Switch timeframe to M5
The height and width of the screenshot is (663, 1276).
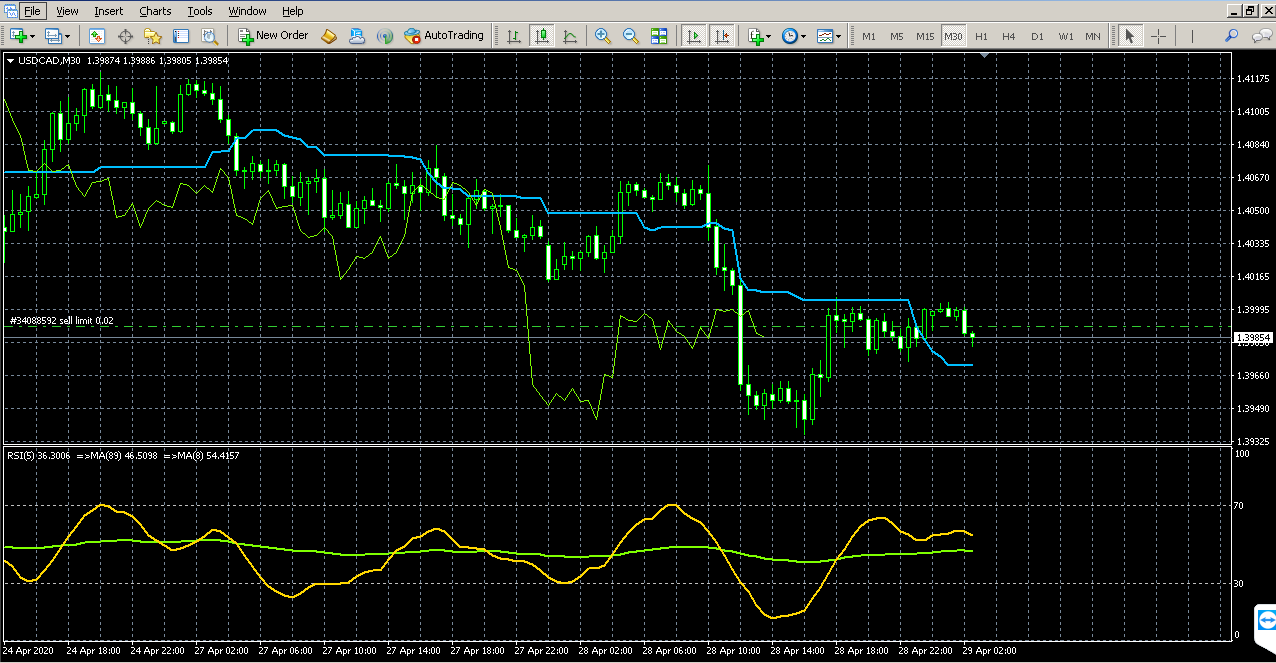(x=897, y=36)
